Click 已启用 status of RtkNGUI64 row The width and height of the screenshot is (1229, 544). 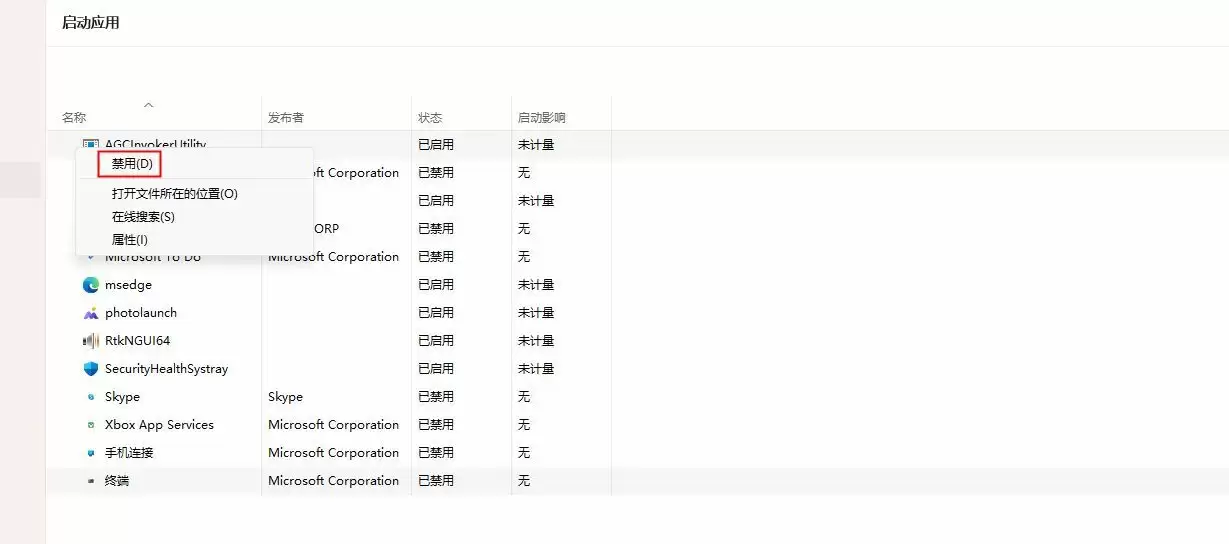click(436, 341)
